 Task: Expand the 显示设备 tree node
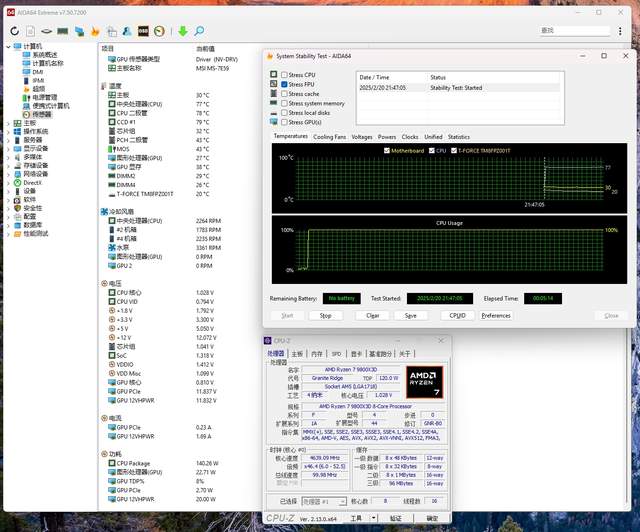(8, 149)
